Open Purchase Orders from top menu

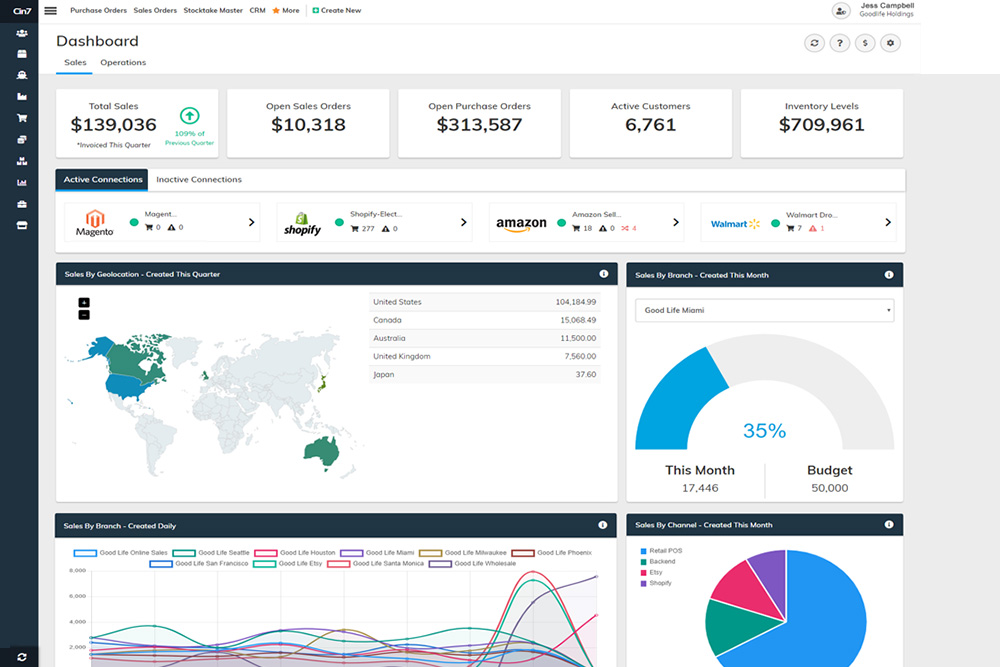pos(98,10)
